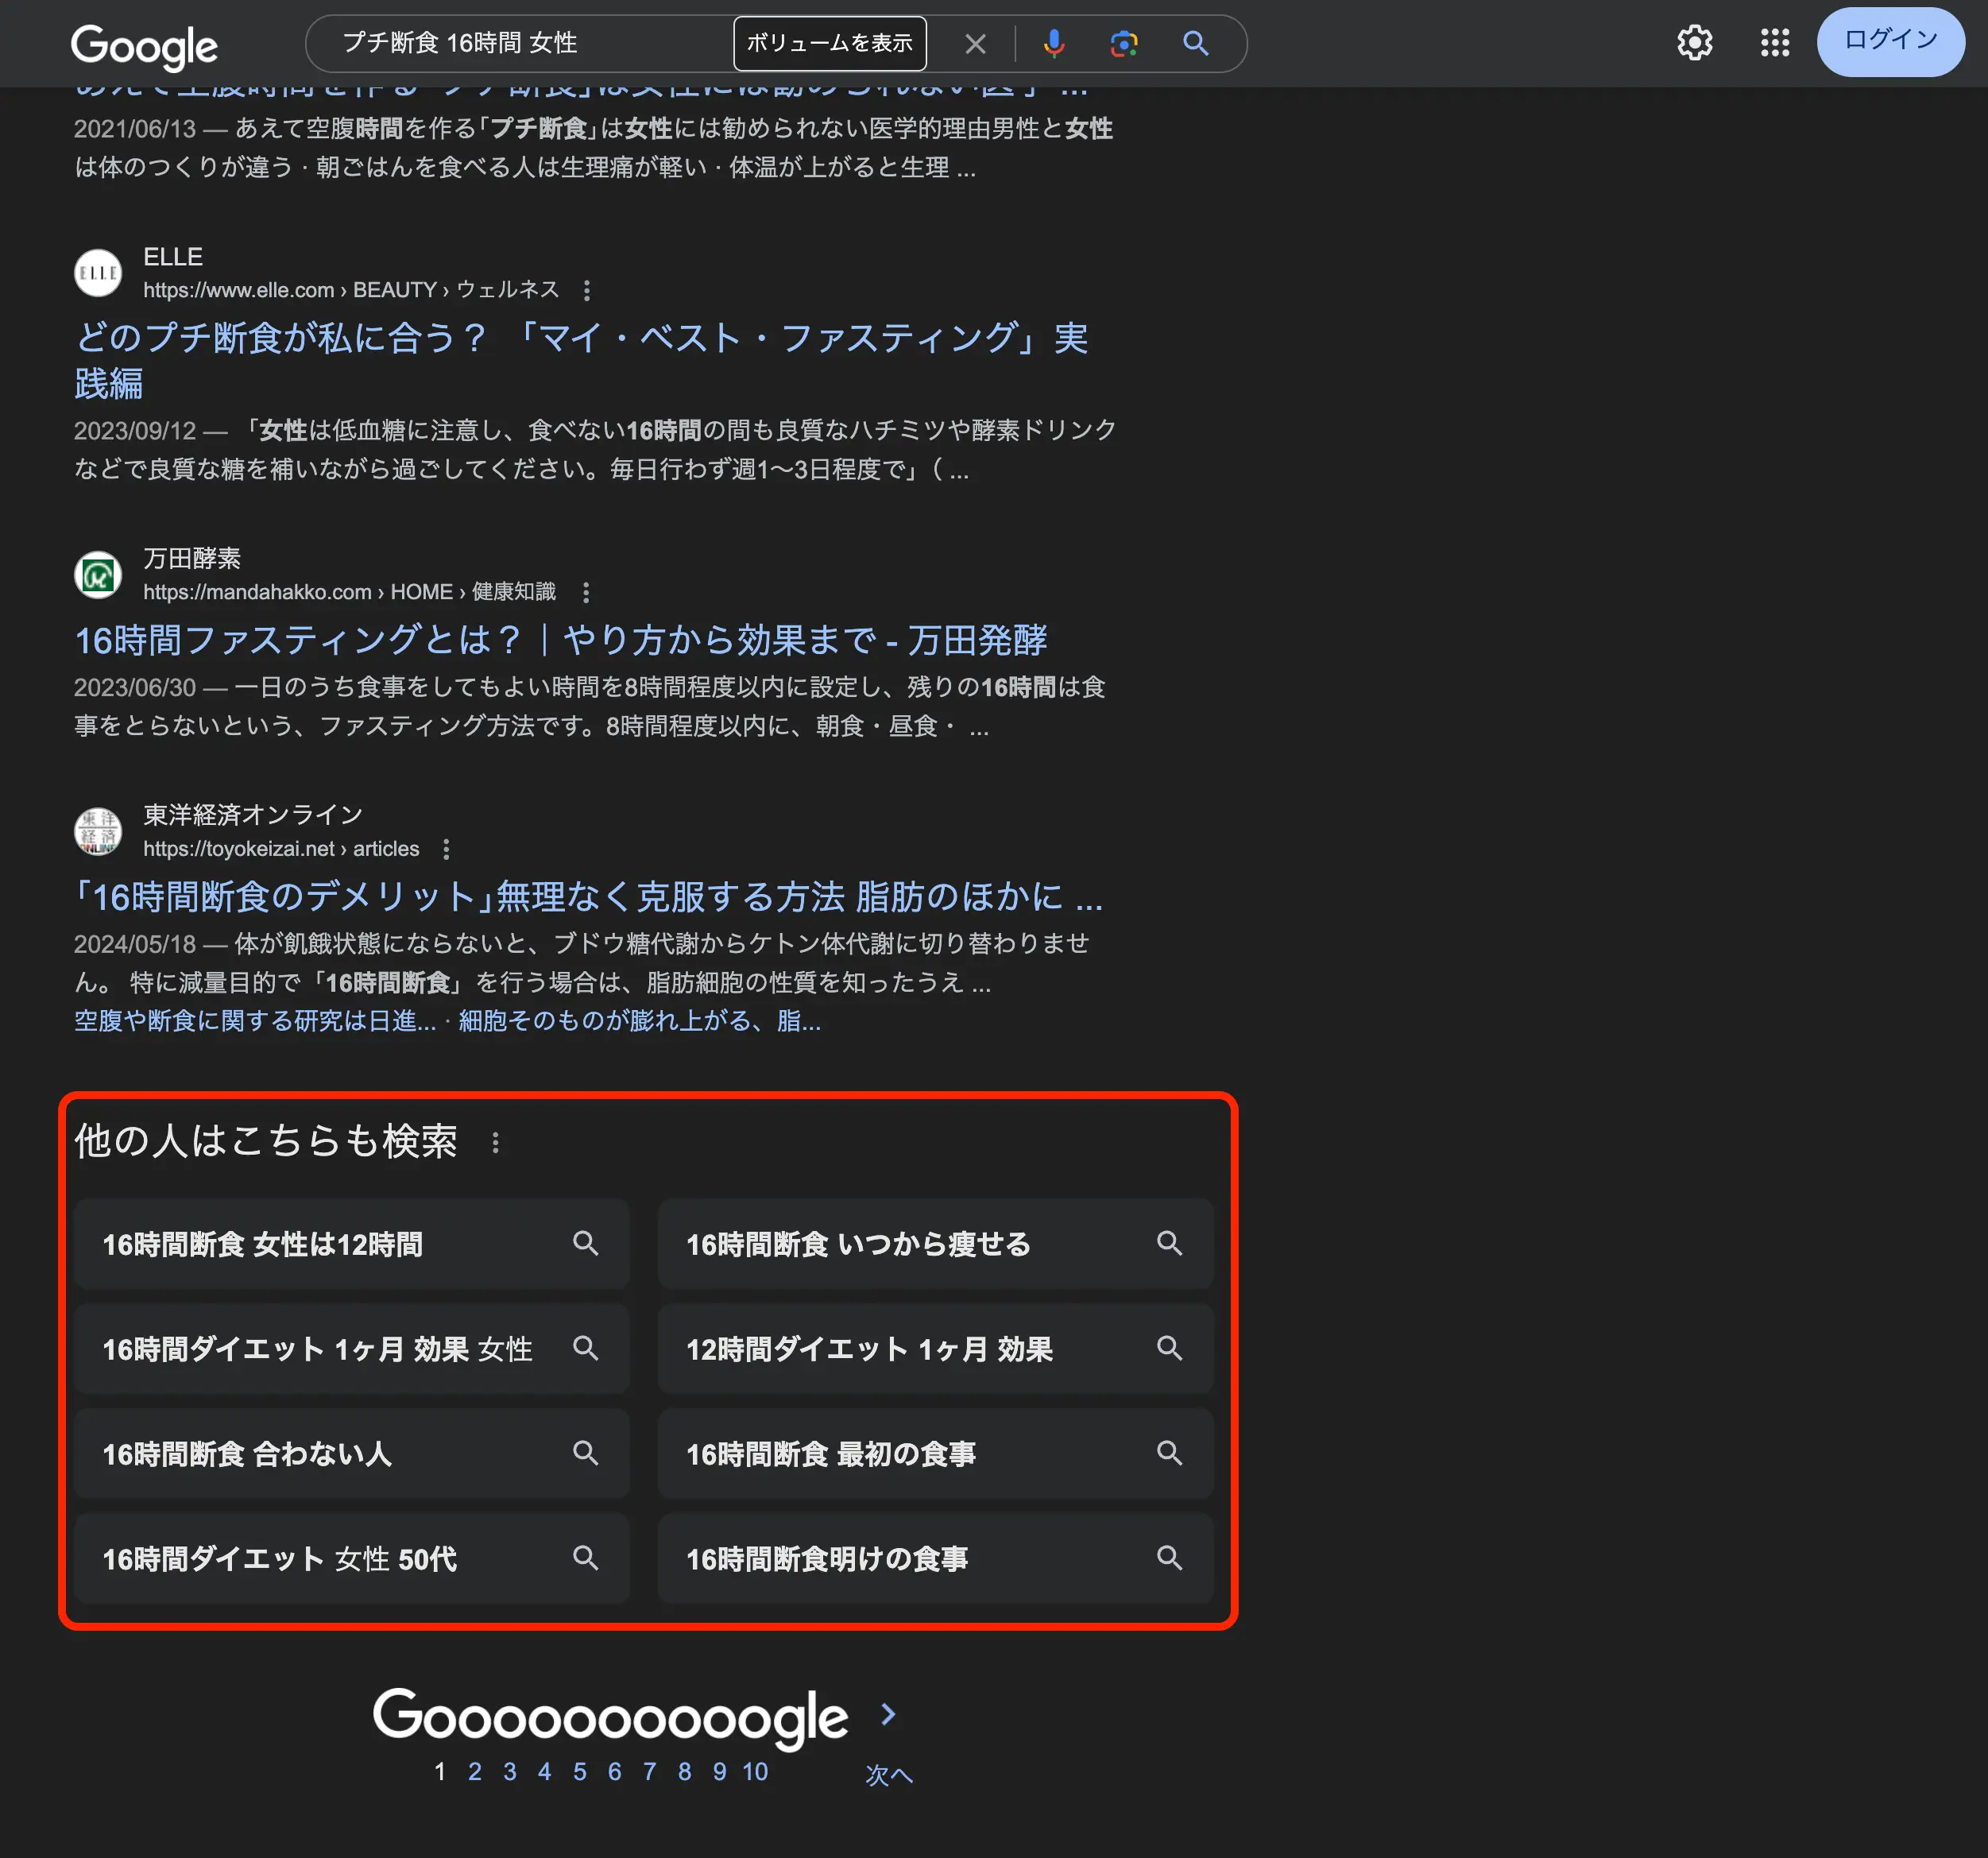
Task: Click the magnifier icon on 16時間断食明けの食事
Action: click(x=1170, y=1559)
